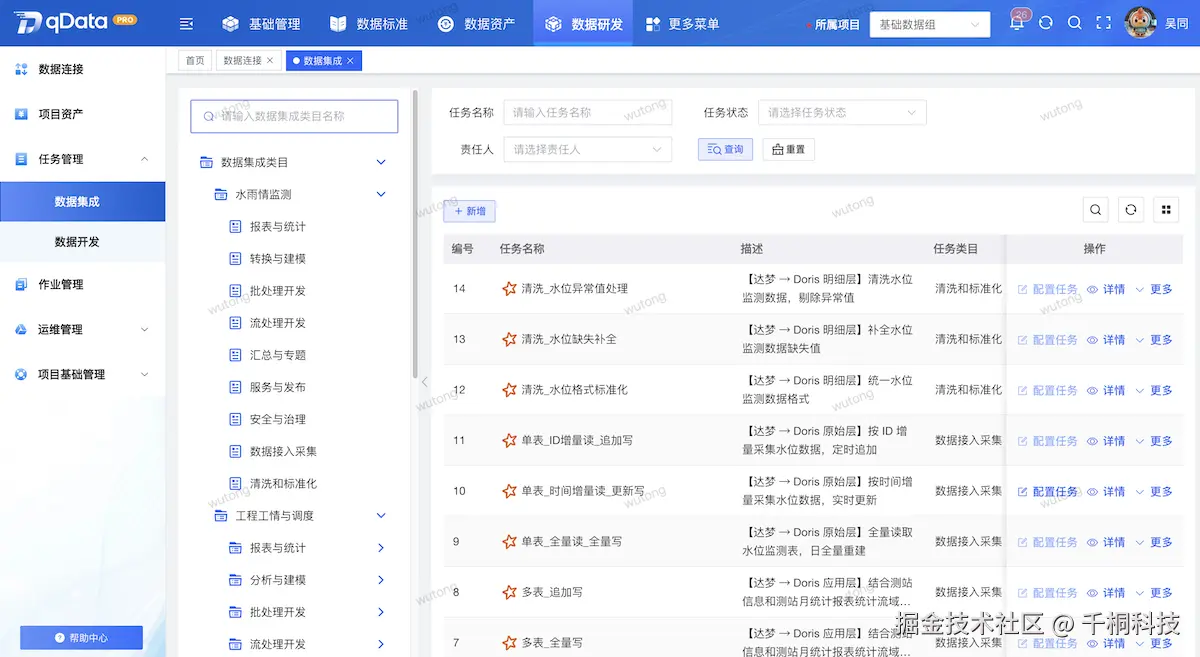
Task: Click the refresh icon in the top bar
Action: click(x=1046, y=21)
